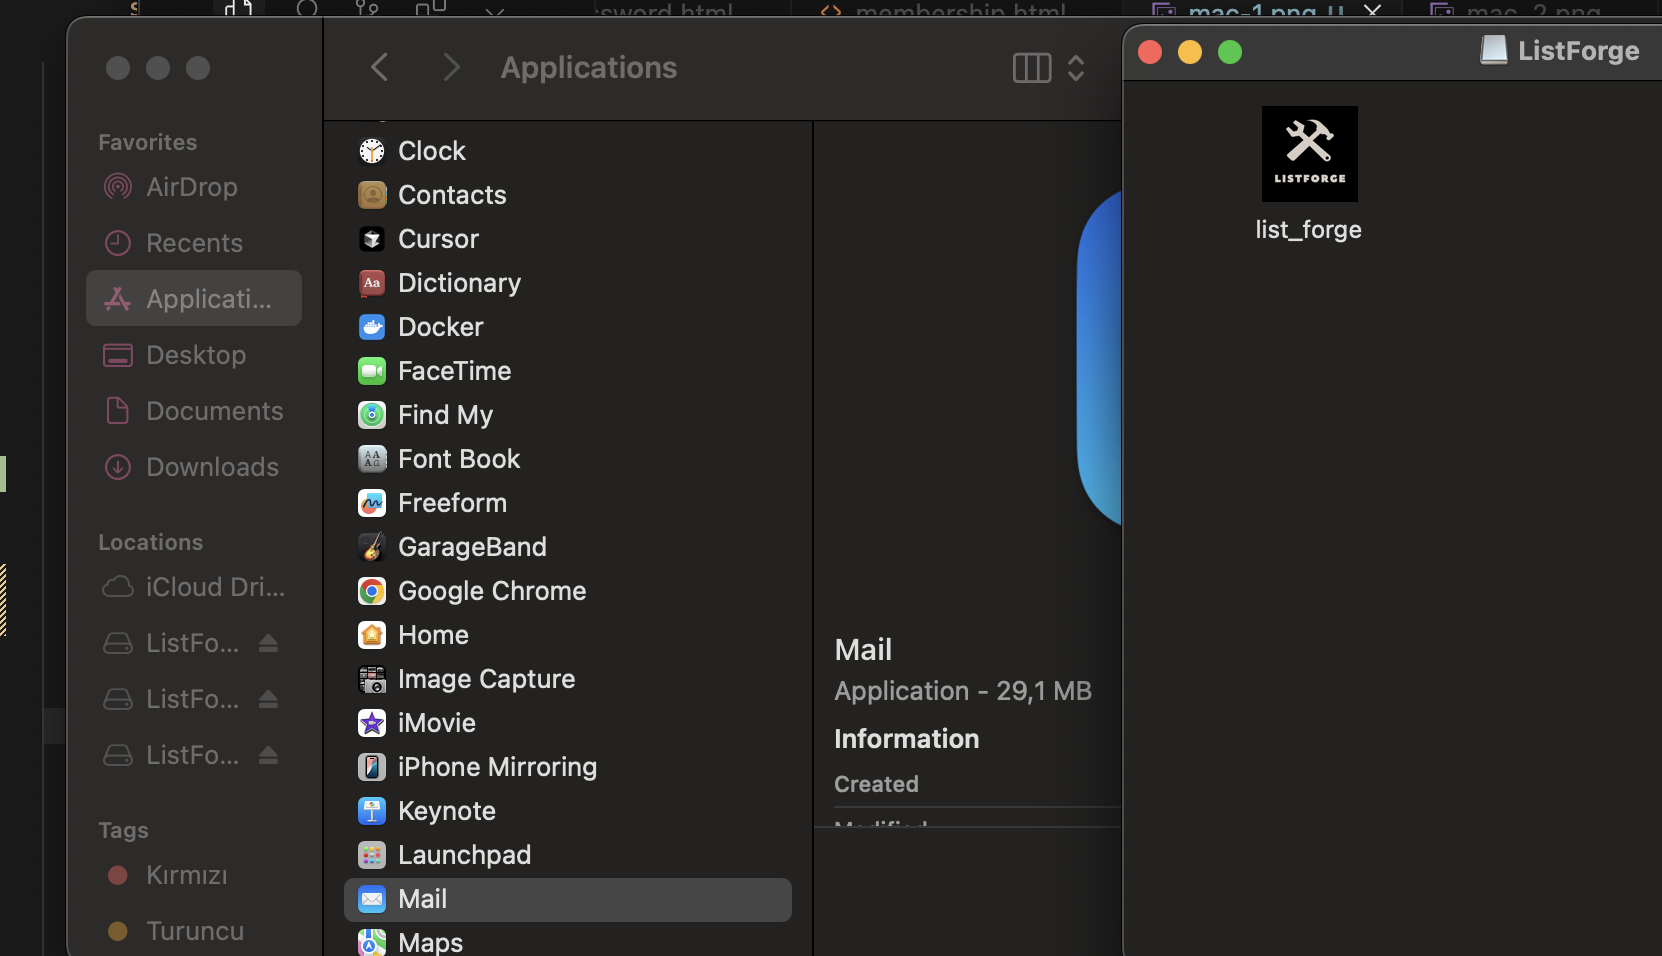The height and width of the screenshot is (956, 1662).
Task: Open AirDrop in the Favorites sidebar
Action: coord(194,187)
